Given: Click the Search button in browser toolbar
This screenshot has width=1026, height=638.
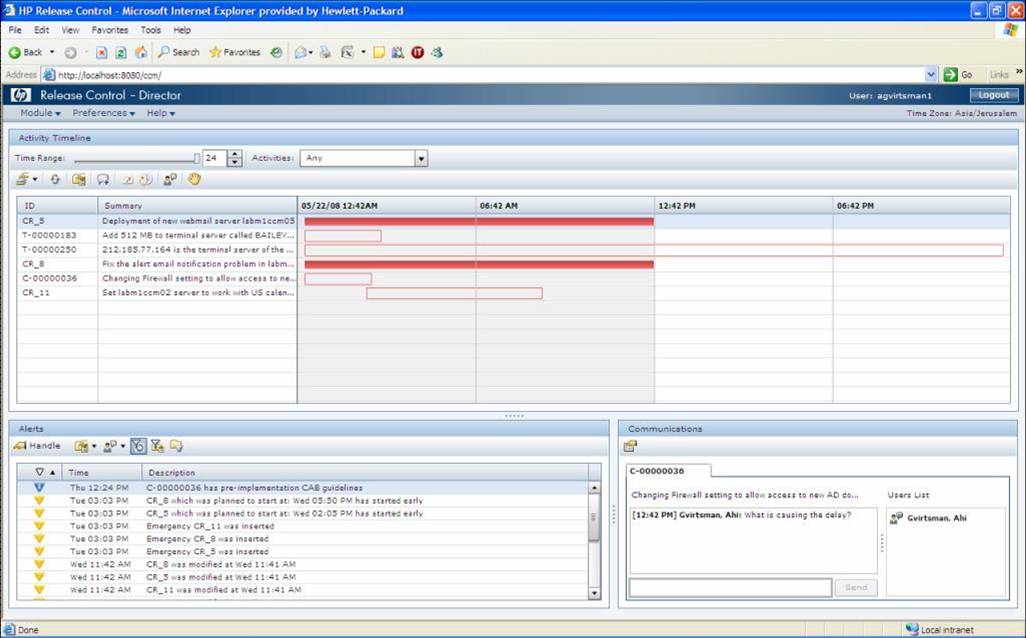Looking at the screenshot, I should click(x=179, y=52).
